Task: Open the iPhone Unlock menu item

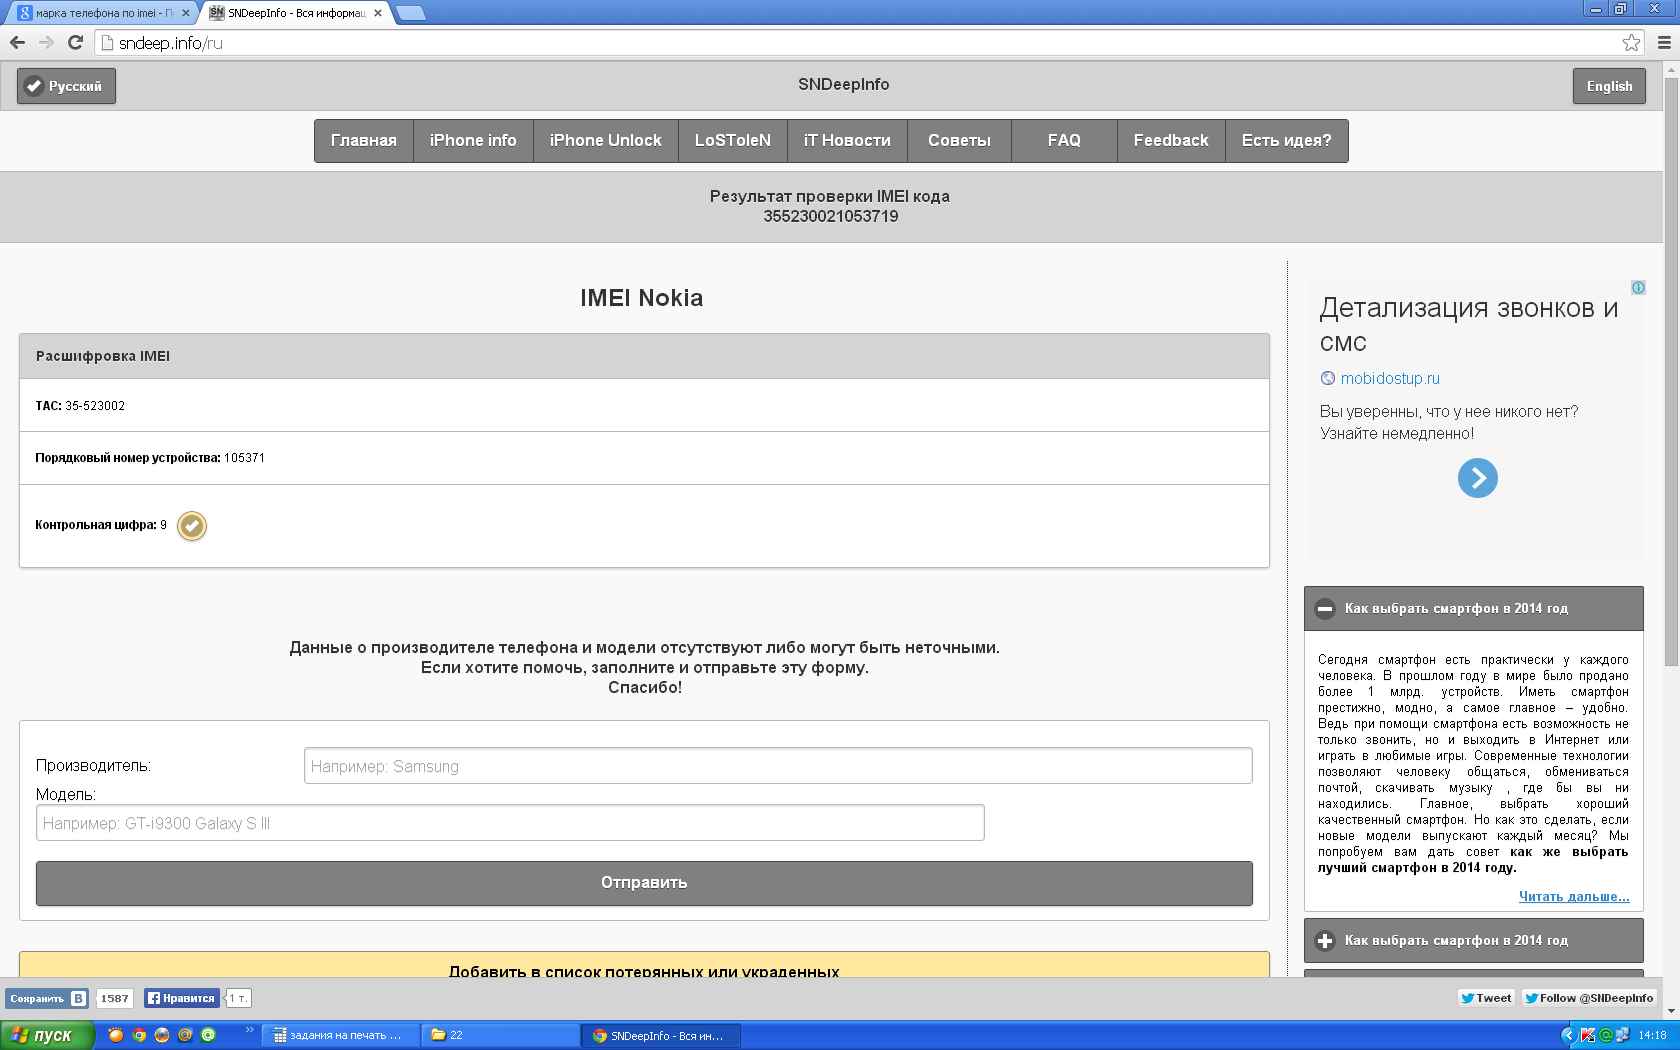Action: point(605,140)
